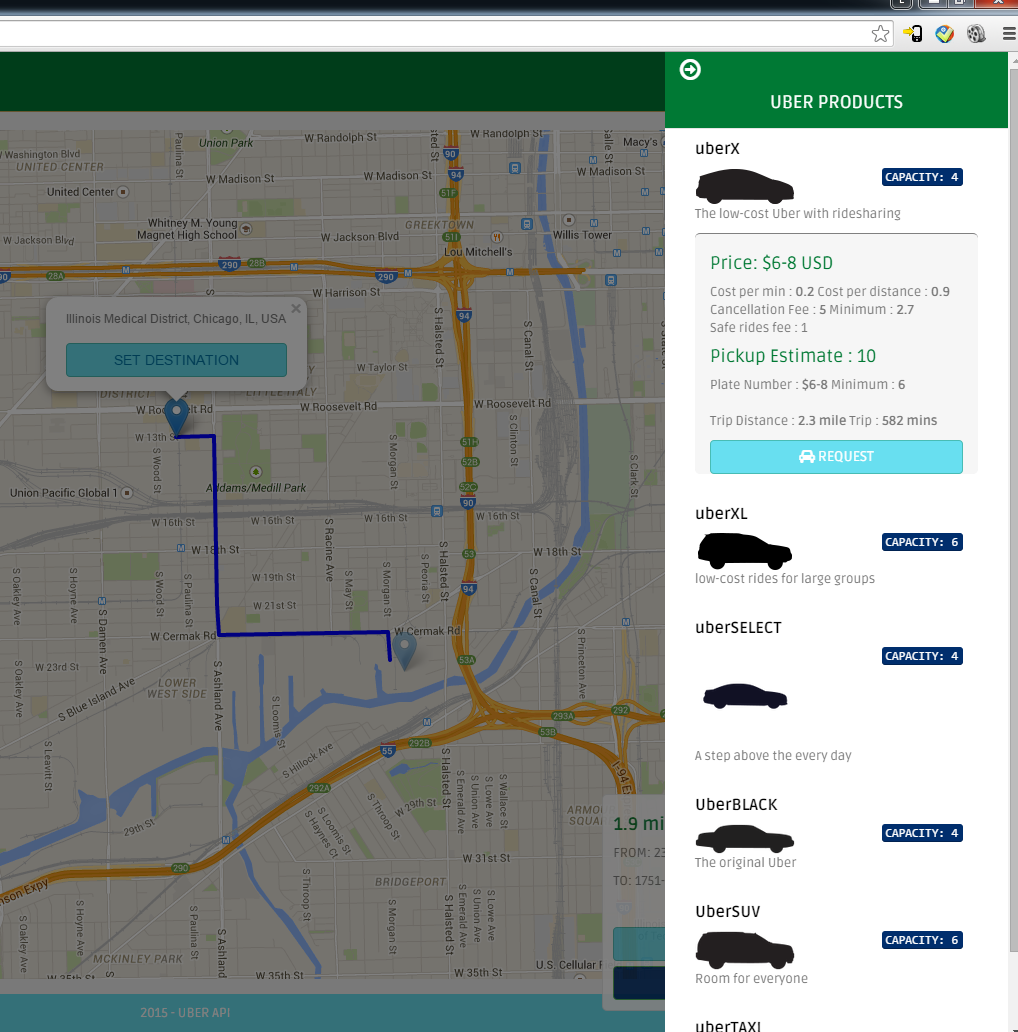1018x1032 pixels.
Task: Click the UBER PRODUCTS panel heading
Action: tap(836, 102)
